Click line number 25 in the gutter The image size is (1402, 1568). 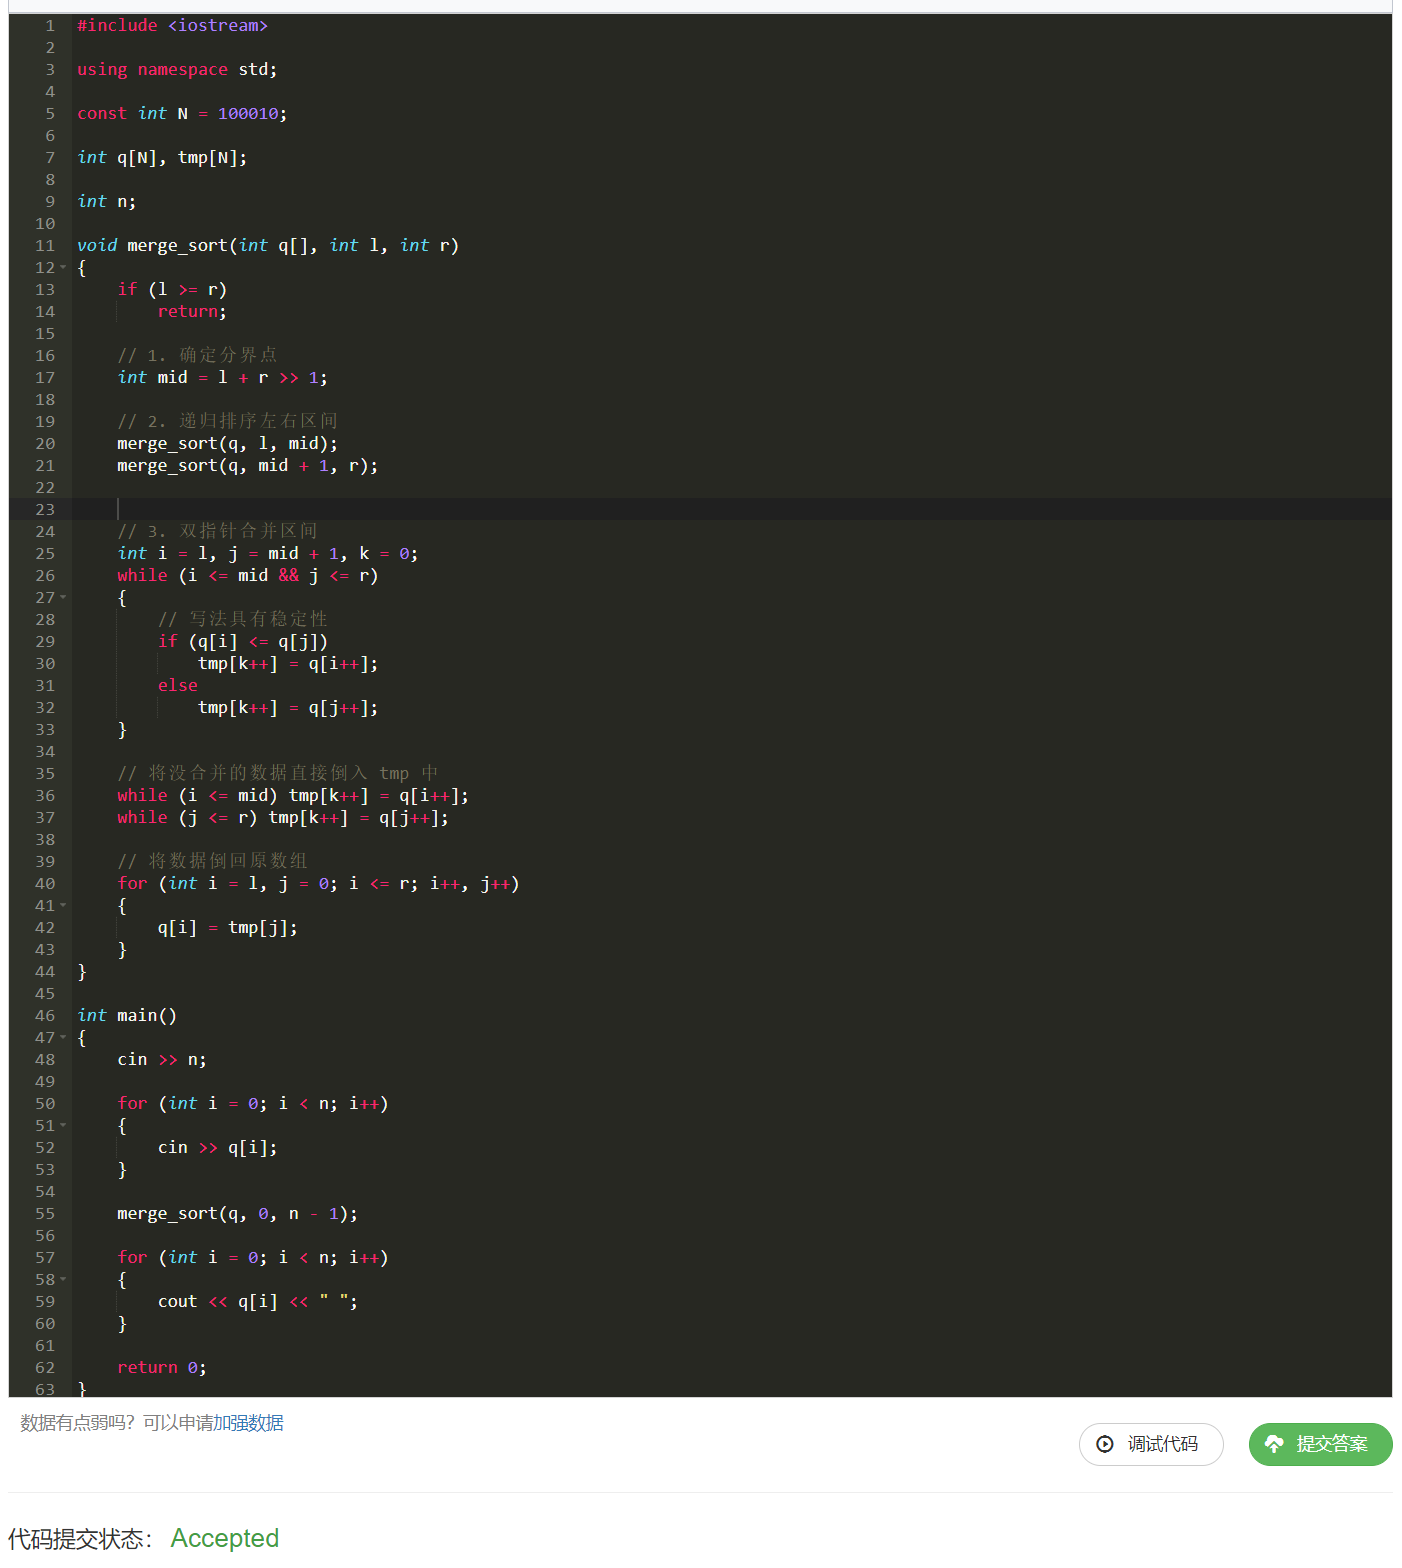[x=45, y=553]
